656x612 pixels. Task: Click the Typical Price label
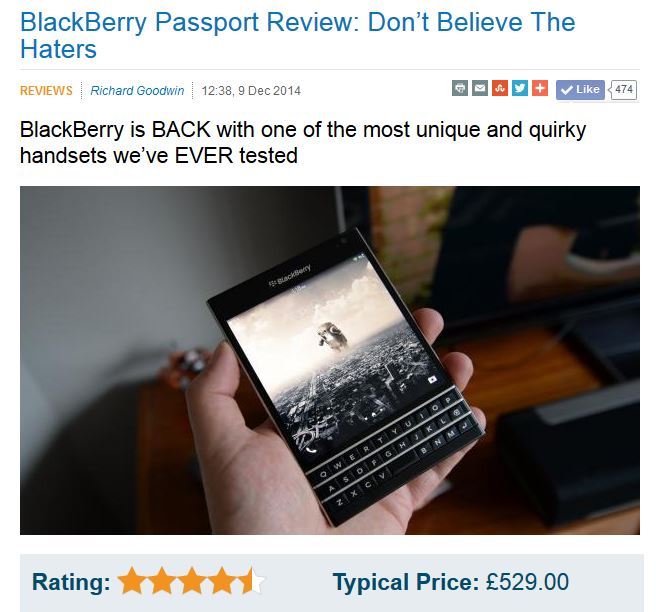click(x=406, y=582)
